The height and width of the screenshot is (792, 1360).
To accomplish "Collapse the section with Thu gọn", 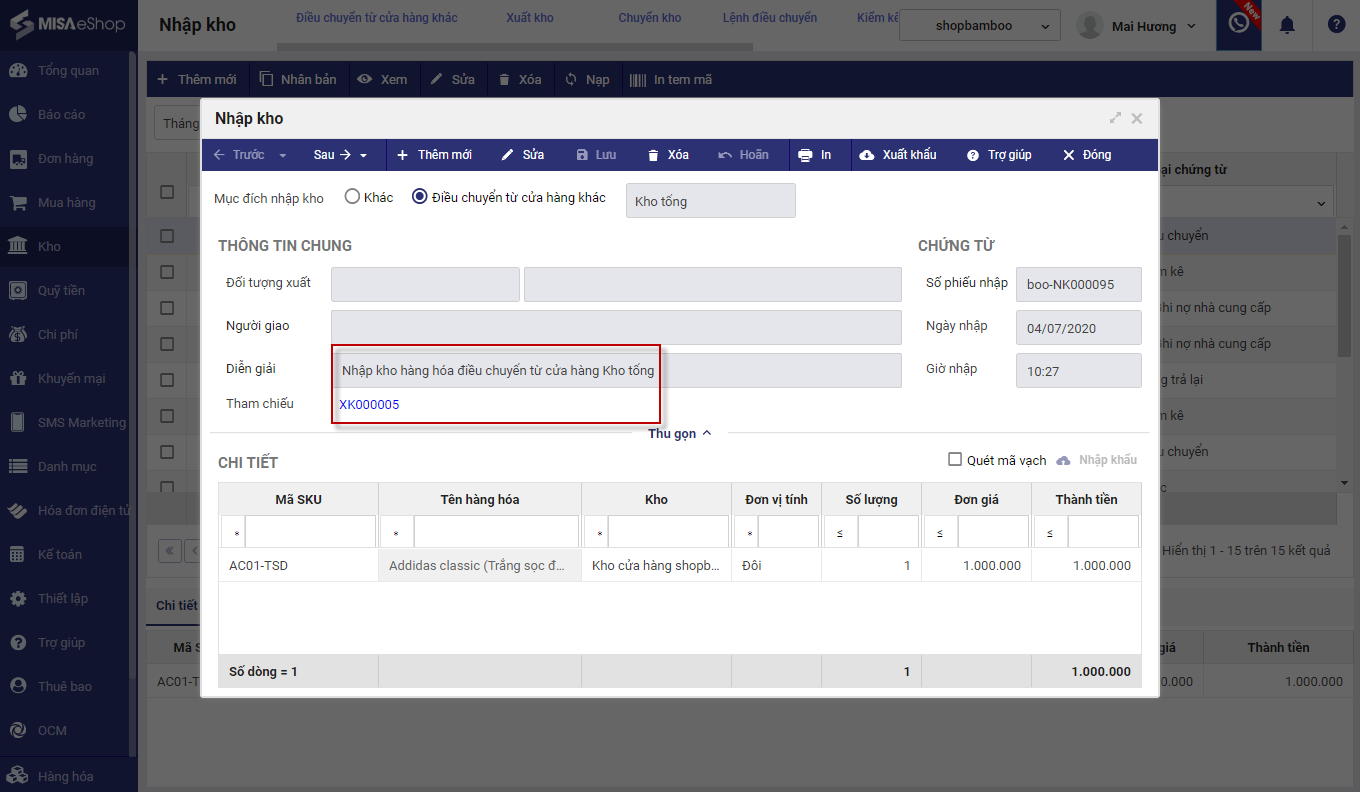I will [679, 433].
